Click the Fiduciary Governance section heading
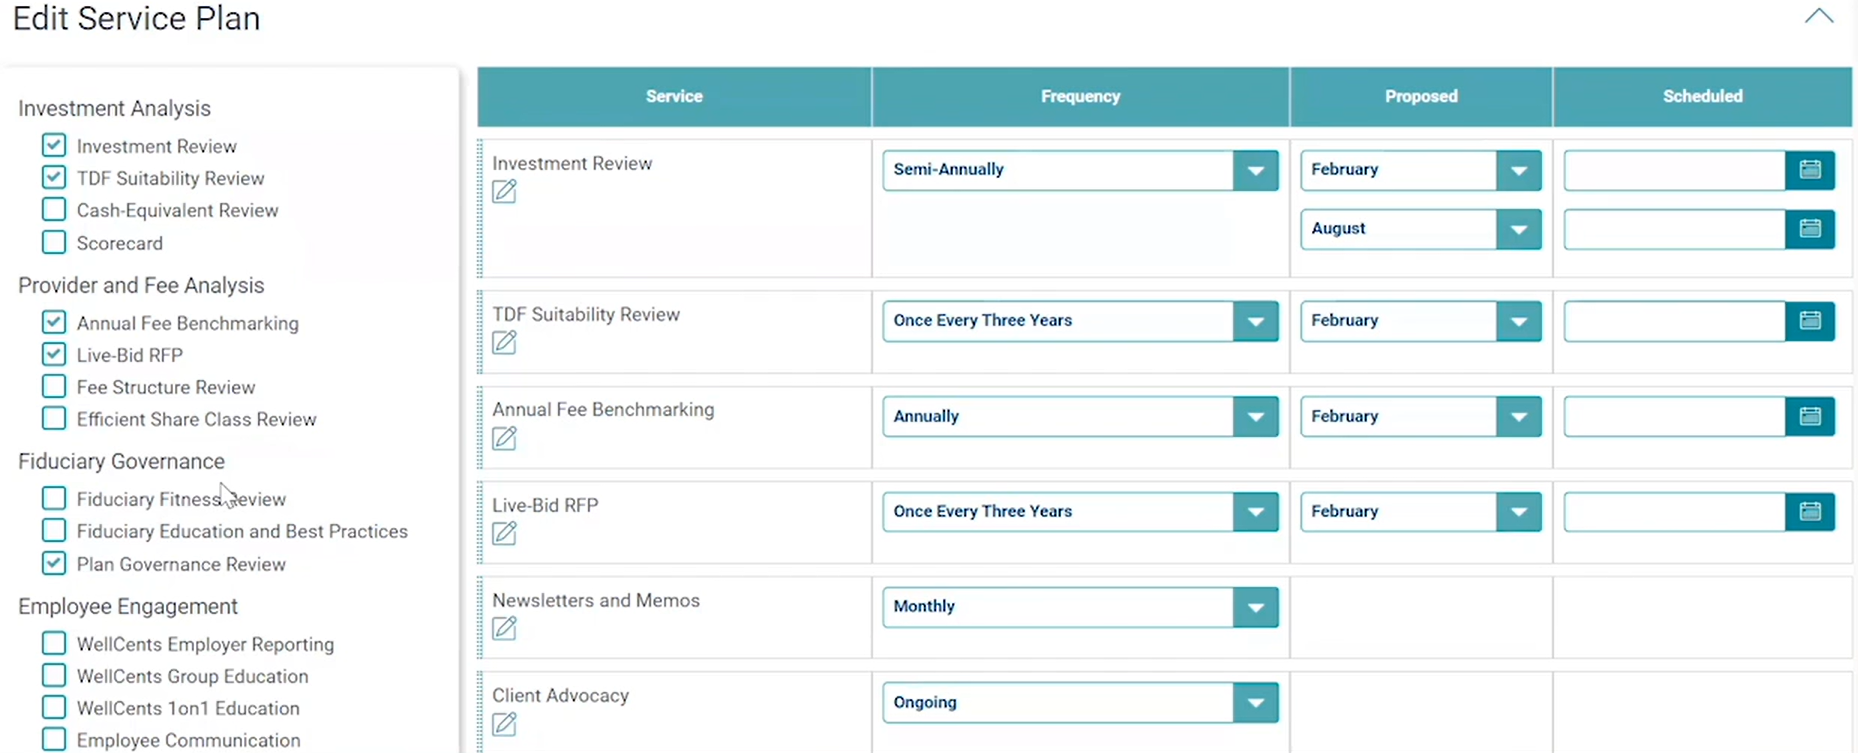This screenshot has width=1858, height=753. (121, 461)
